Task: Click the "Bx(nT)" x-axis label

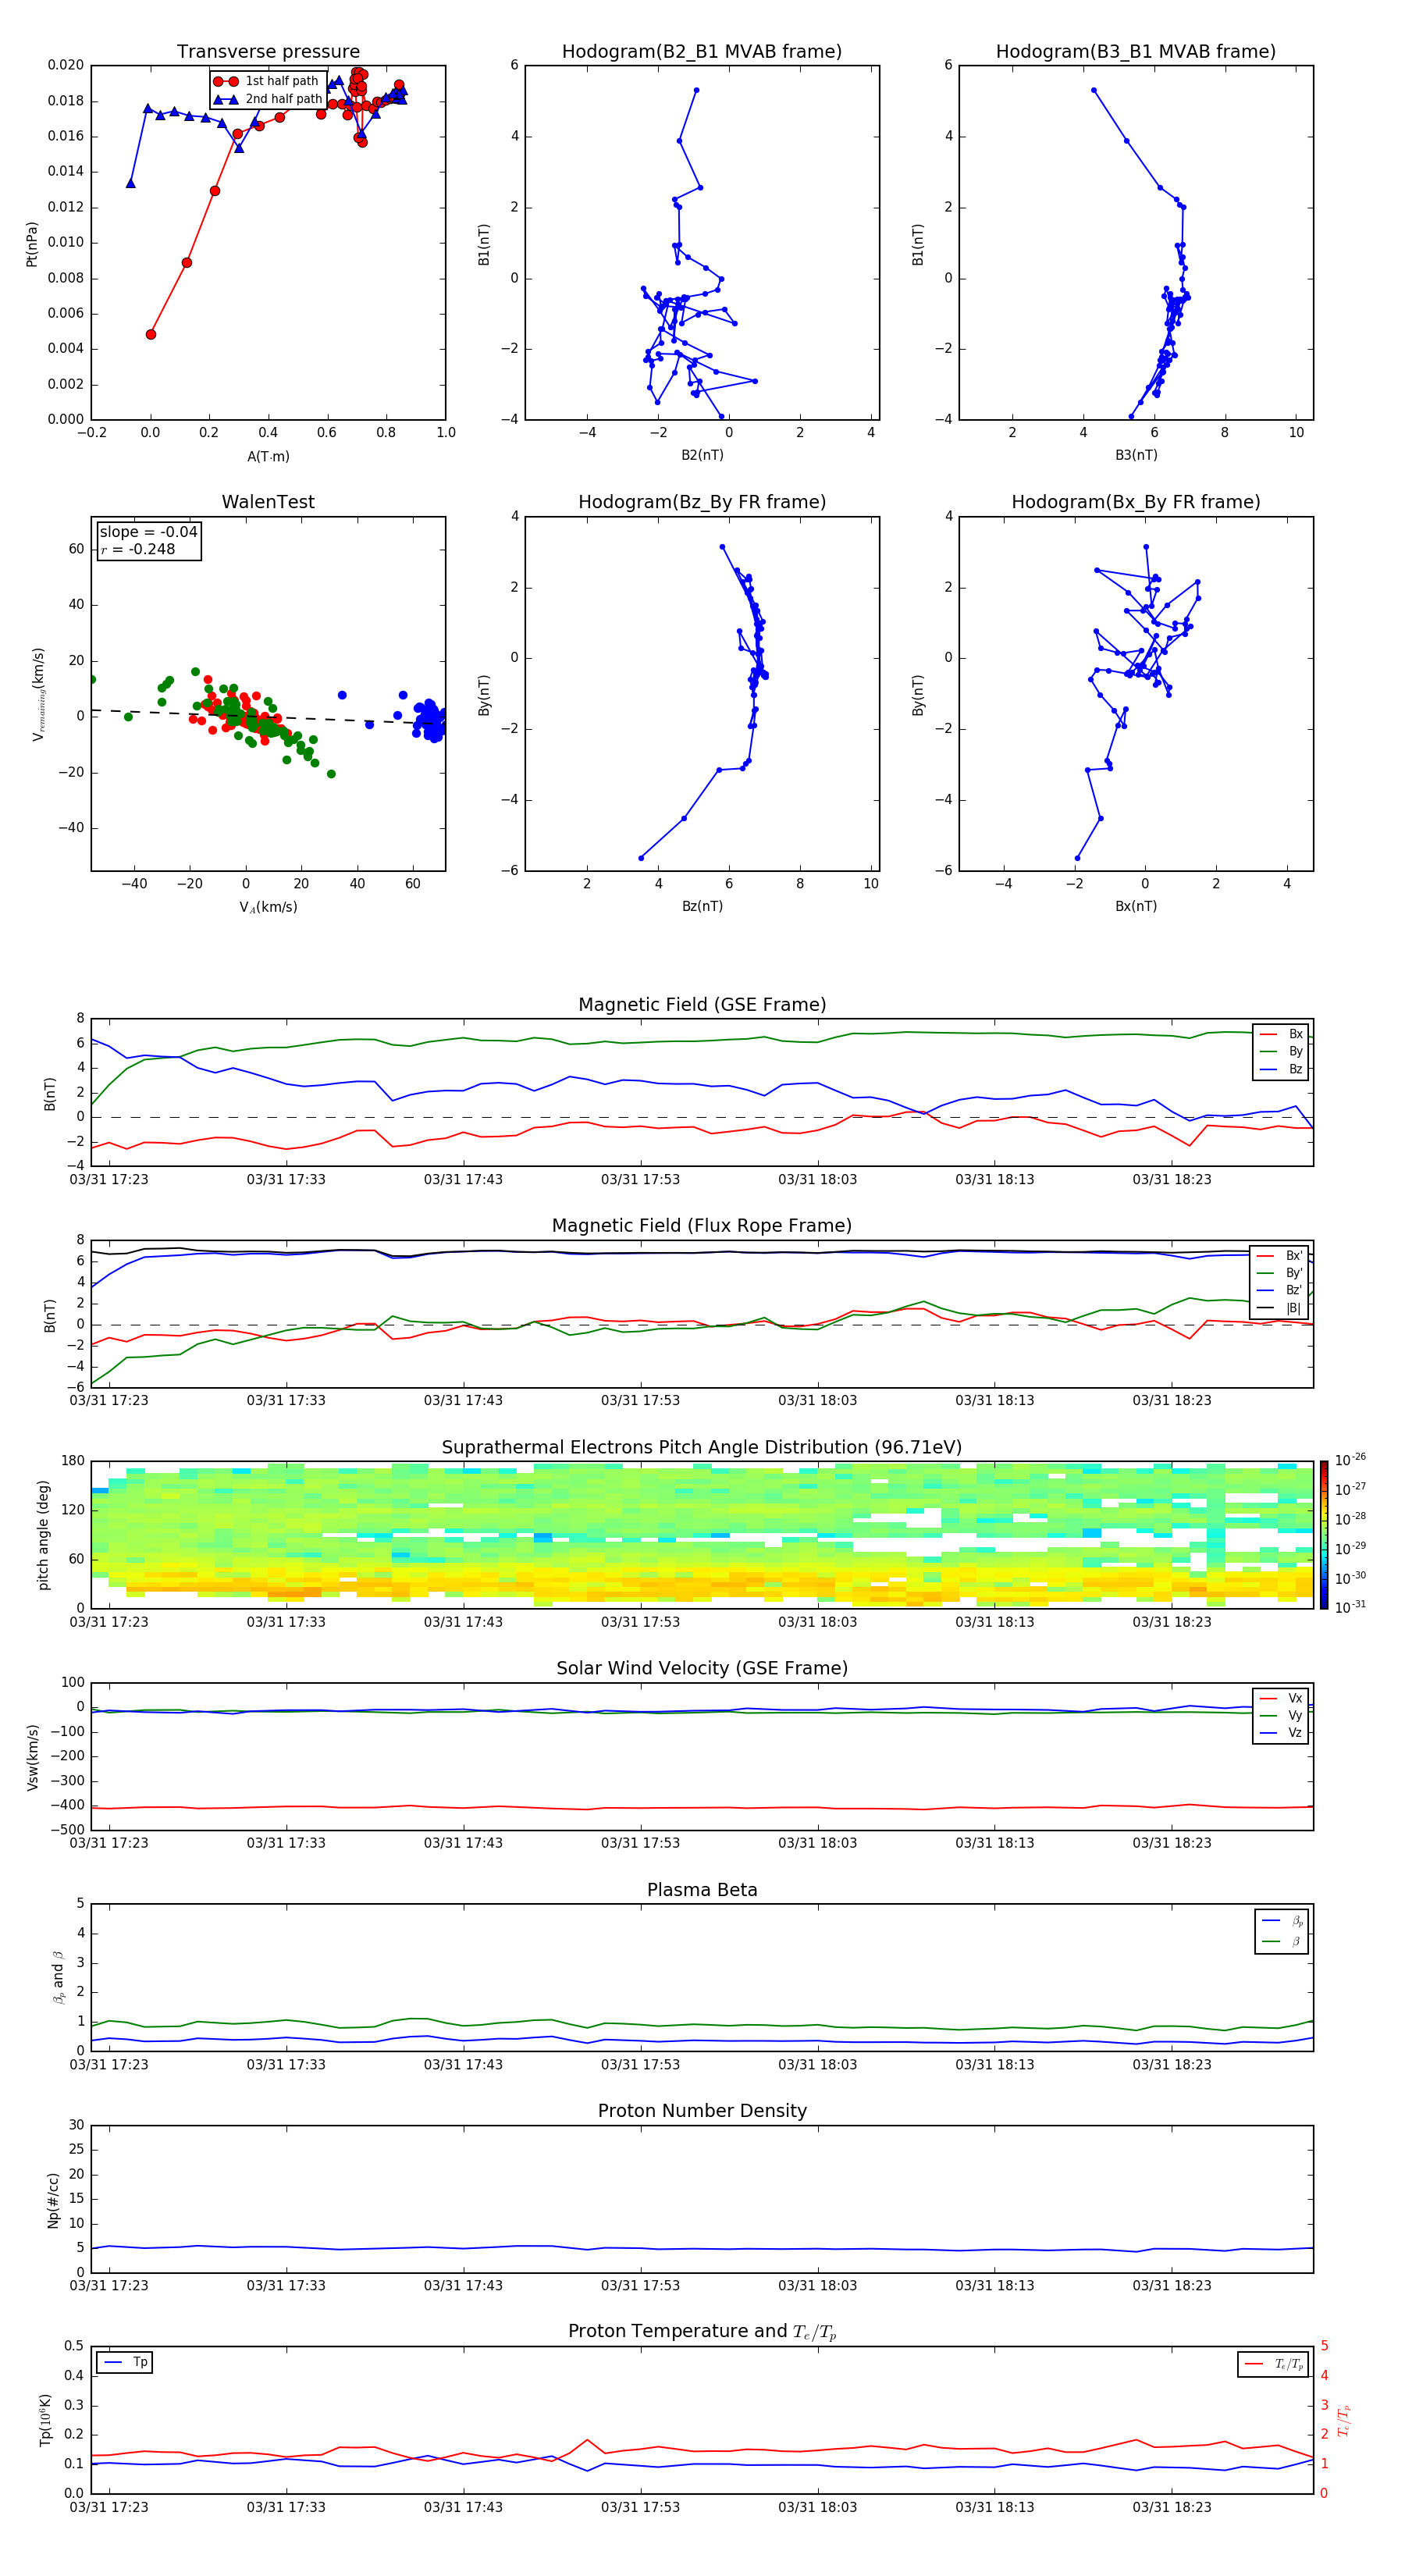Action: click(1136, 906)
